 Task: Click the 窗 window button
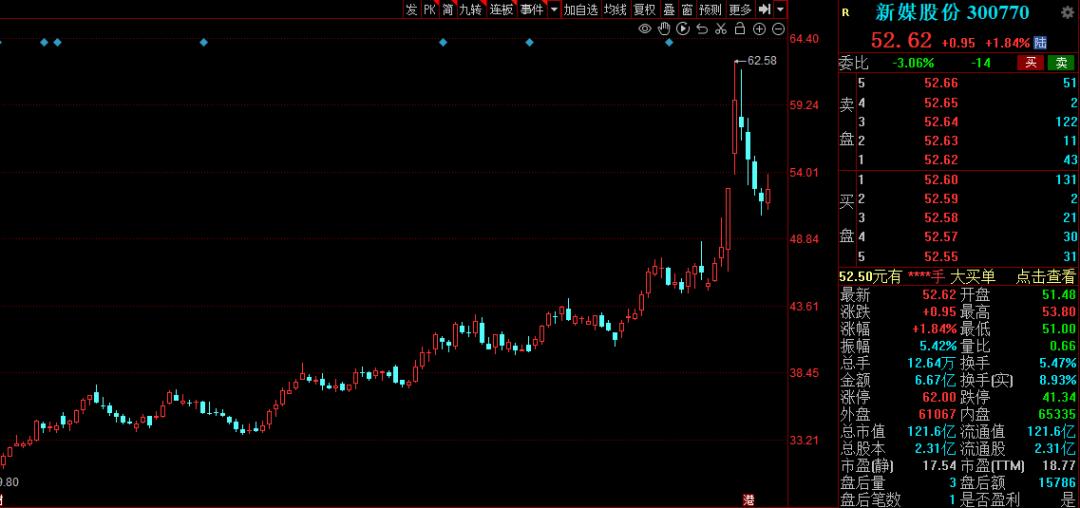tap(687, 9)
